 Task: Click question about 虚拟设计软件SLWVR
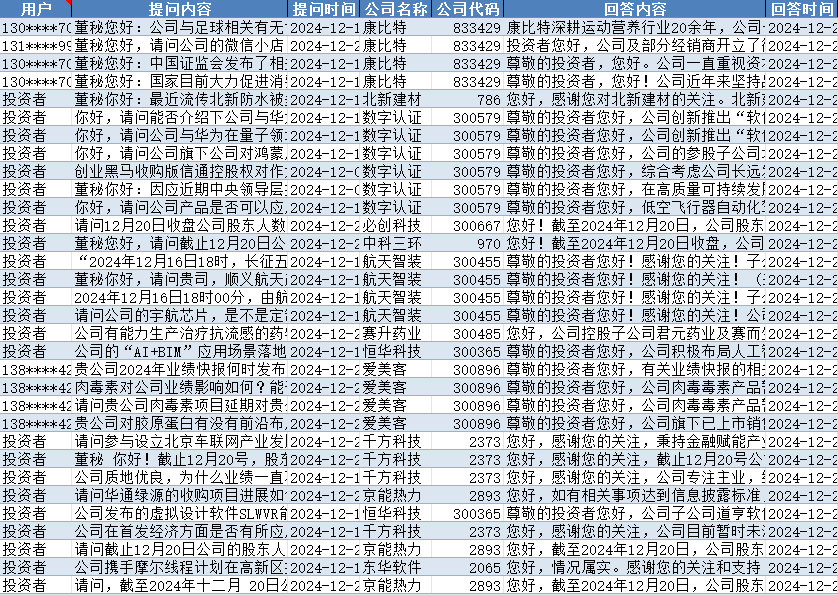(x=180, y=513)
